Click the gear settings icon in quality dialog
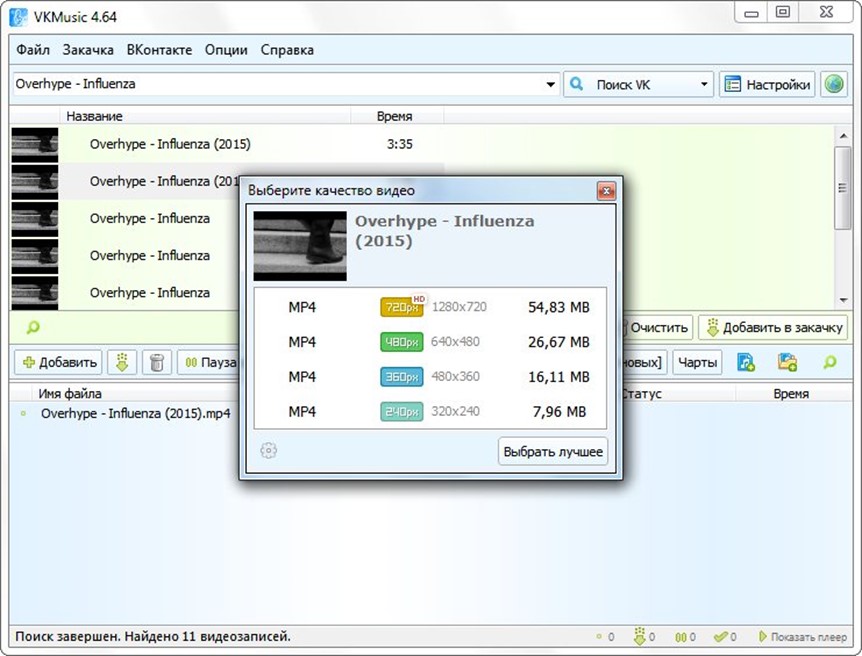The height and width of the screenshot is (656, 862). (x=268, y=451)
